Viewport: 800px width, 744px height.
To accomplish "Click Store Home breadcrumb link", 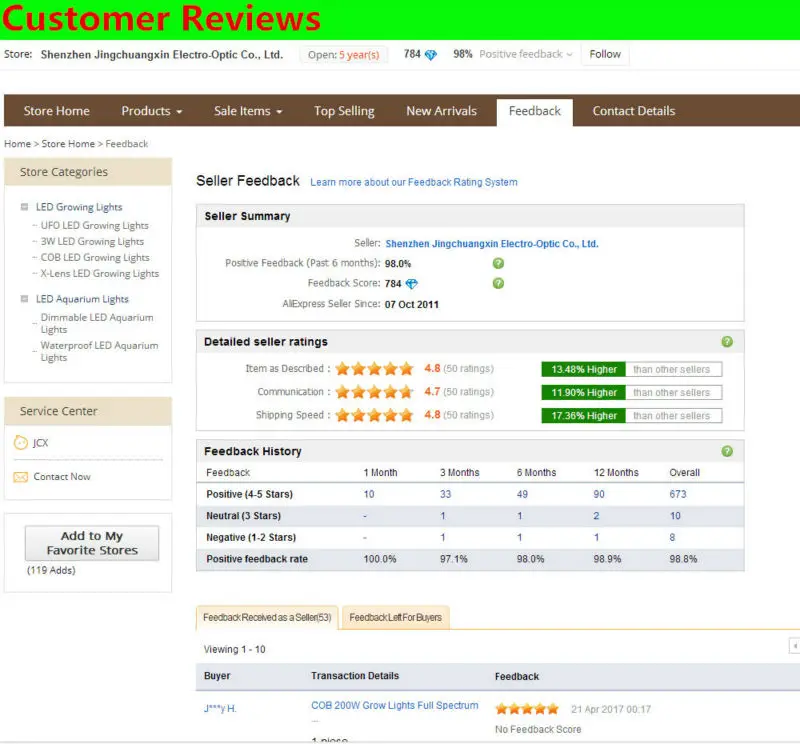I will (x=68, y=144).
